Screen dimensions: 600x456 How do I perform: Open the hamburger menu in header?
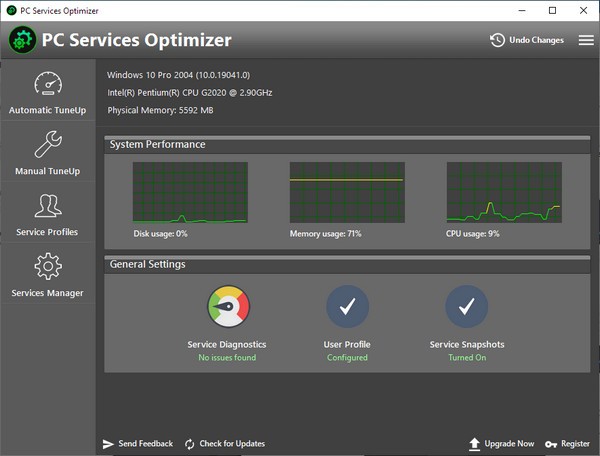585,40
